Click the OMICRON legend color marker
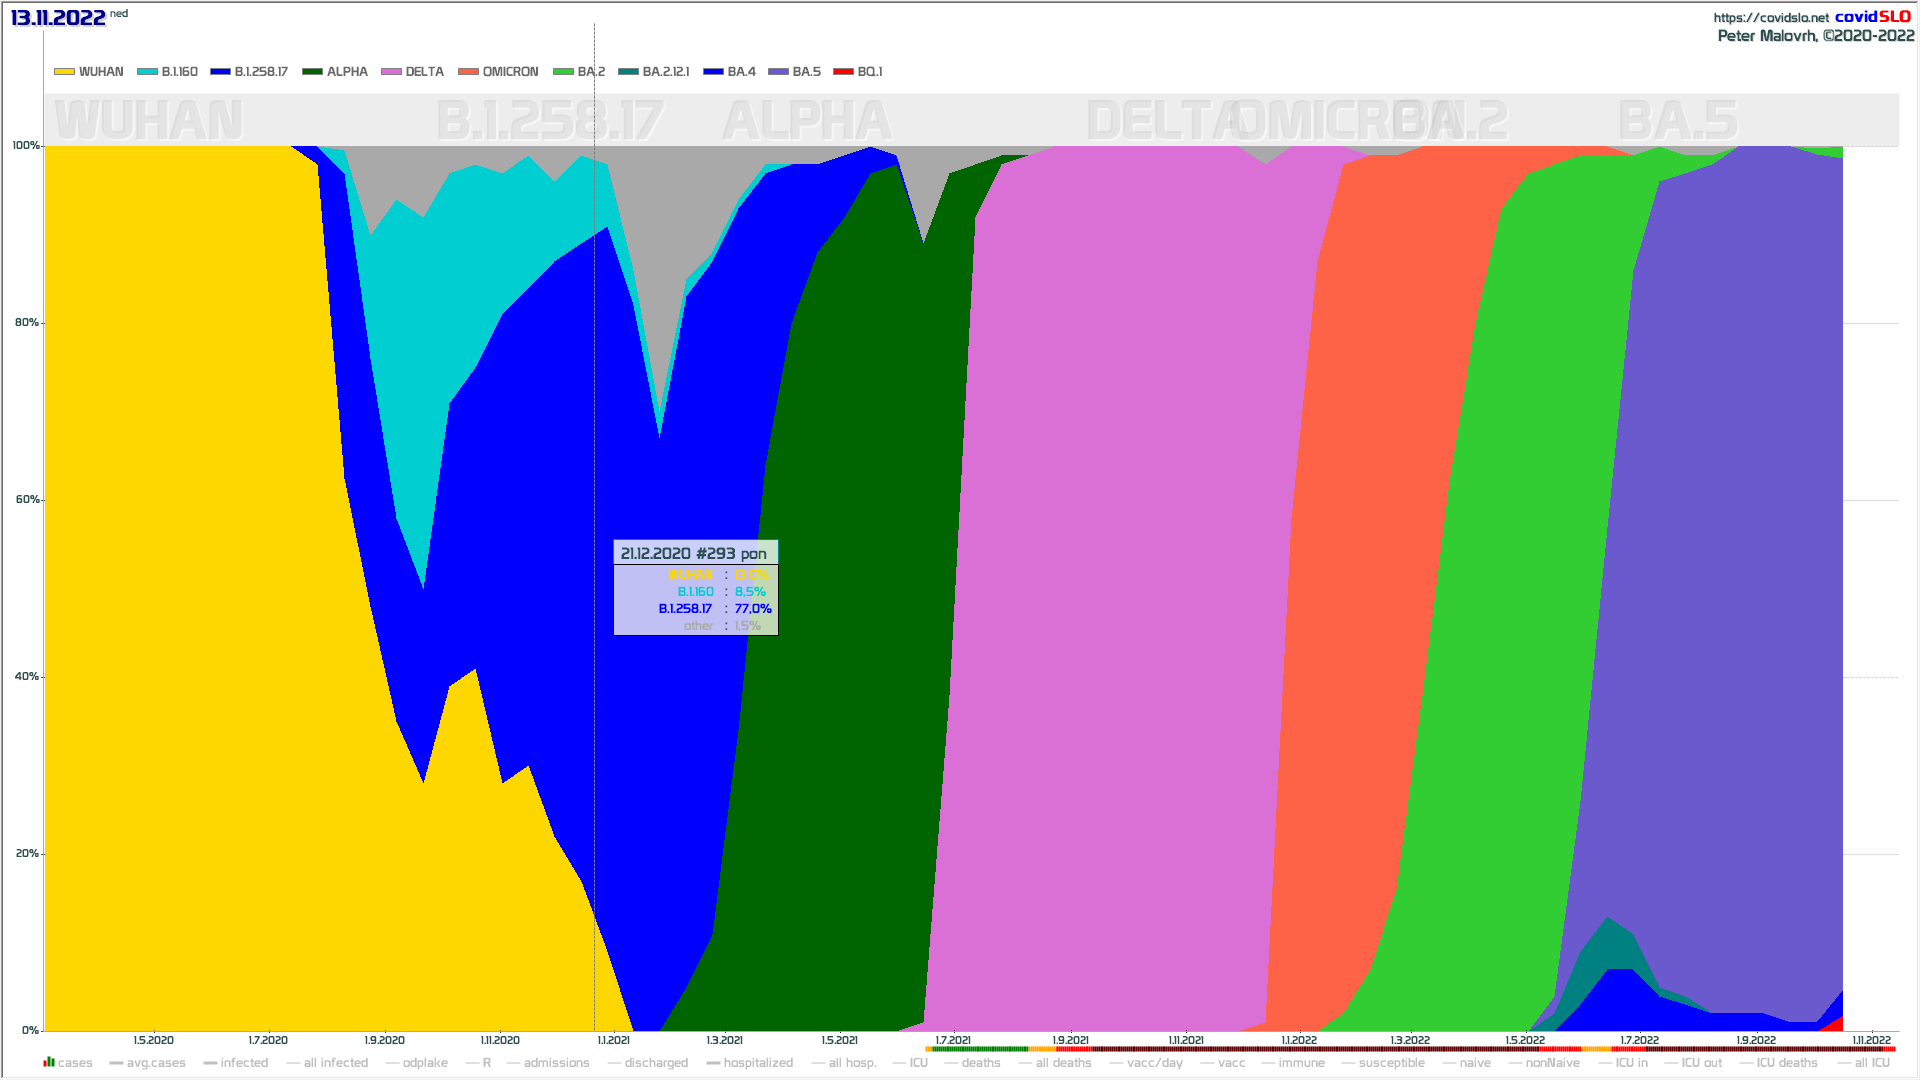This screenshot has width=1920, height=1080. tap(468, 72)
